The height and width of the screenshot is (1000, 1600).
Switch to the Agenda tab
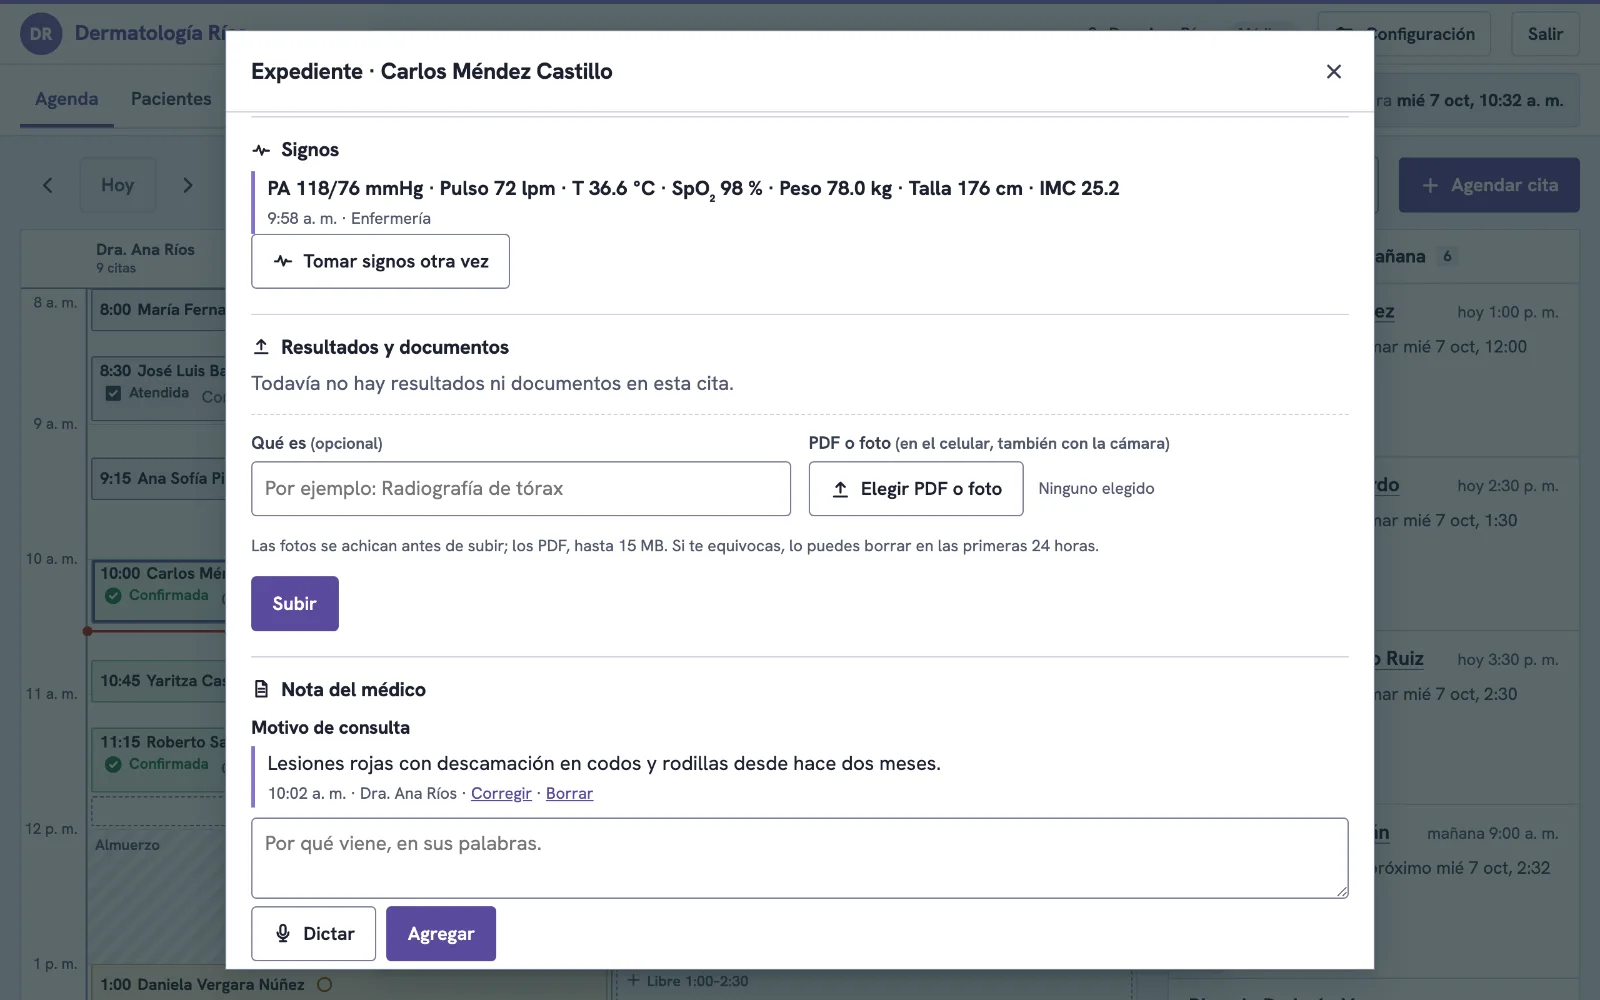pyautogui.click(x=67, y=99)
